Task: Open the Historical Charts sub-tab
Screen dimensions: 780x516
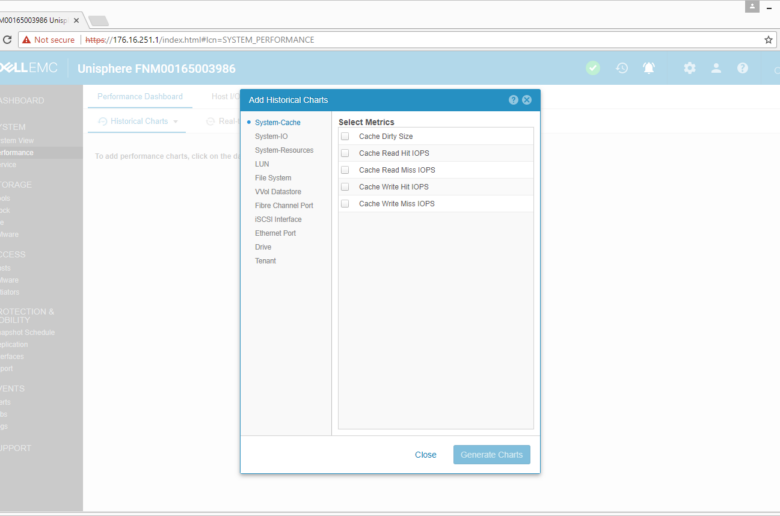Action: pos(138,121)
